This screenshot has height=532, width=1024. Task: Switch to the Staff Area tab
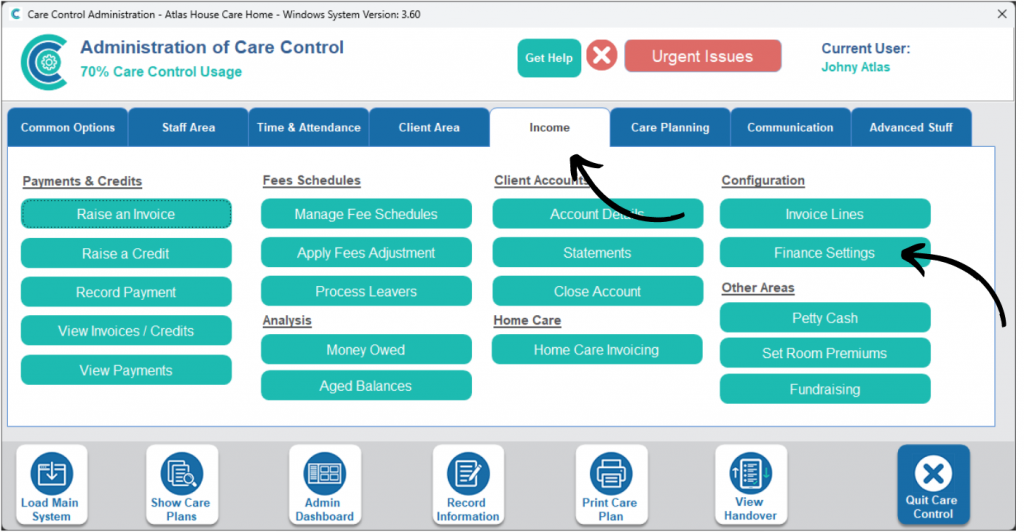point(188,128)
